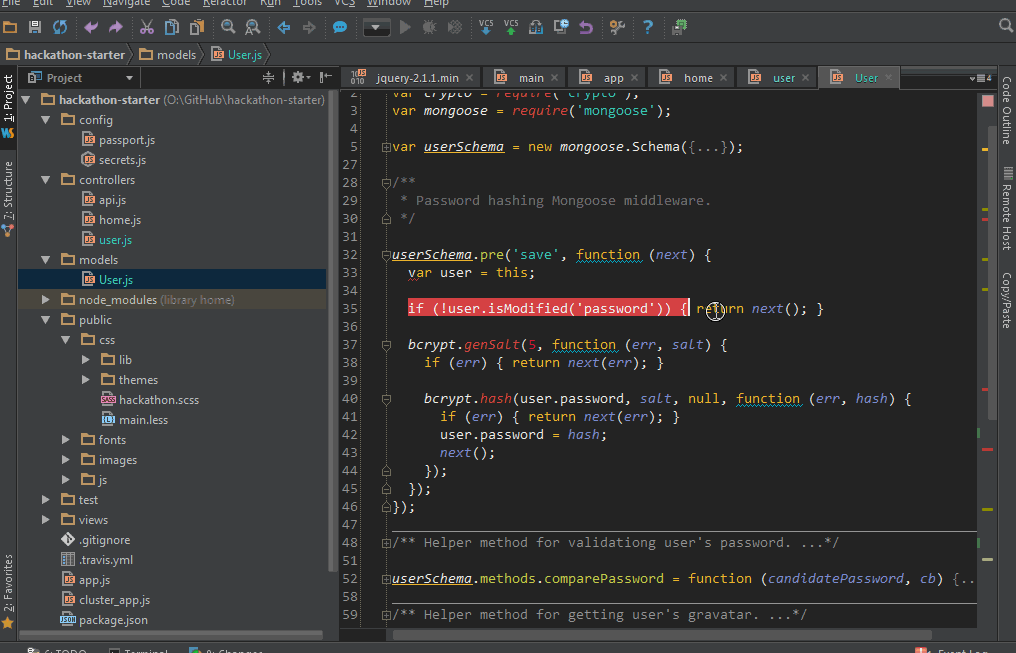The height and width of the screenshot is (653, 1016).
Task: Click the Copy icon in toolbar
Action: tap(172, 27)
